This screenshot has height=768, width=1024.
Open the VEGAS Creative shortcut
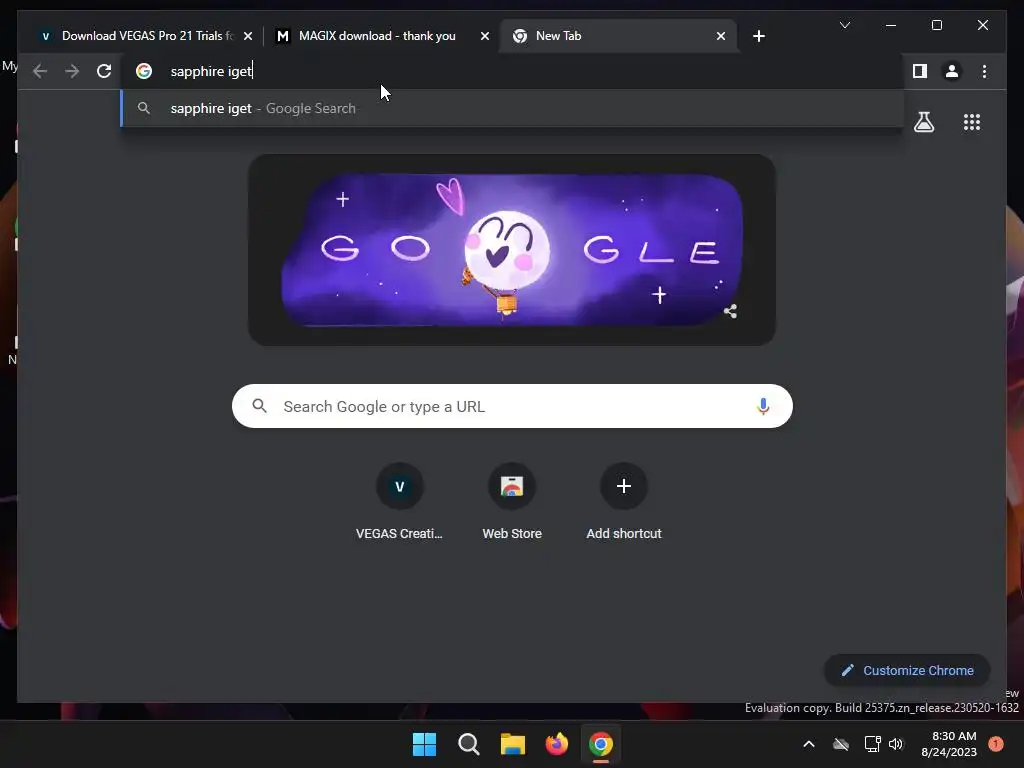[x=399, y=502]
